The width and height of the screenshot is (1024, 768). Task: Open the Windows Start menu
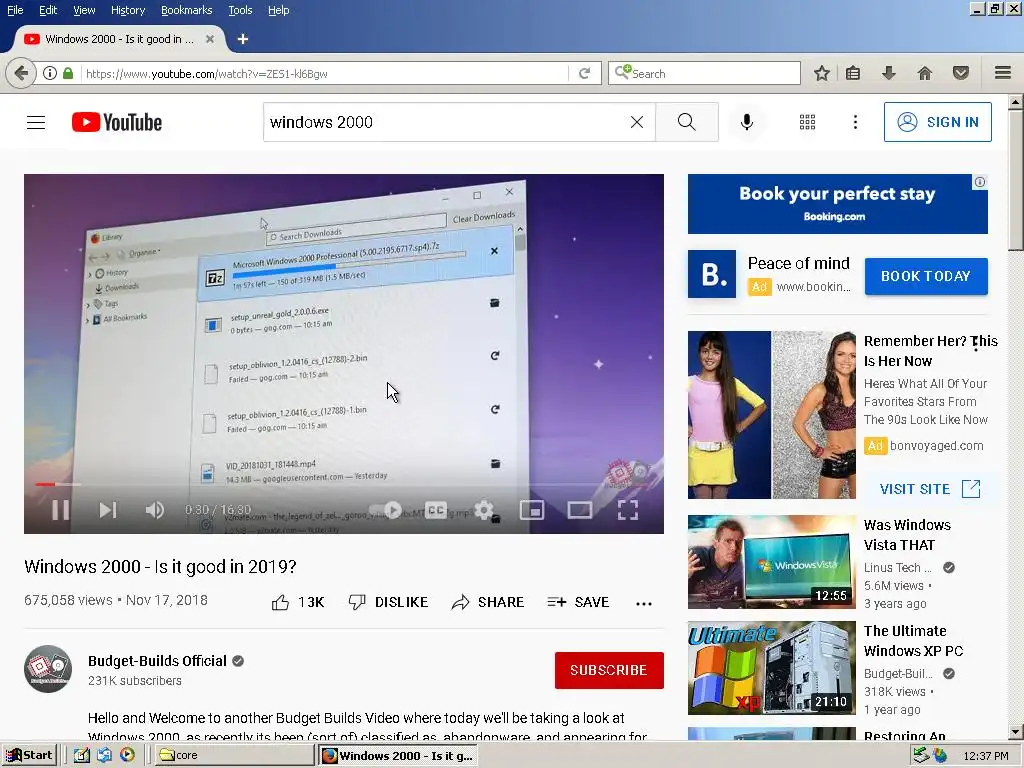[x=29, y=756]
